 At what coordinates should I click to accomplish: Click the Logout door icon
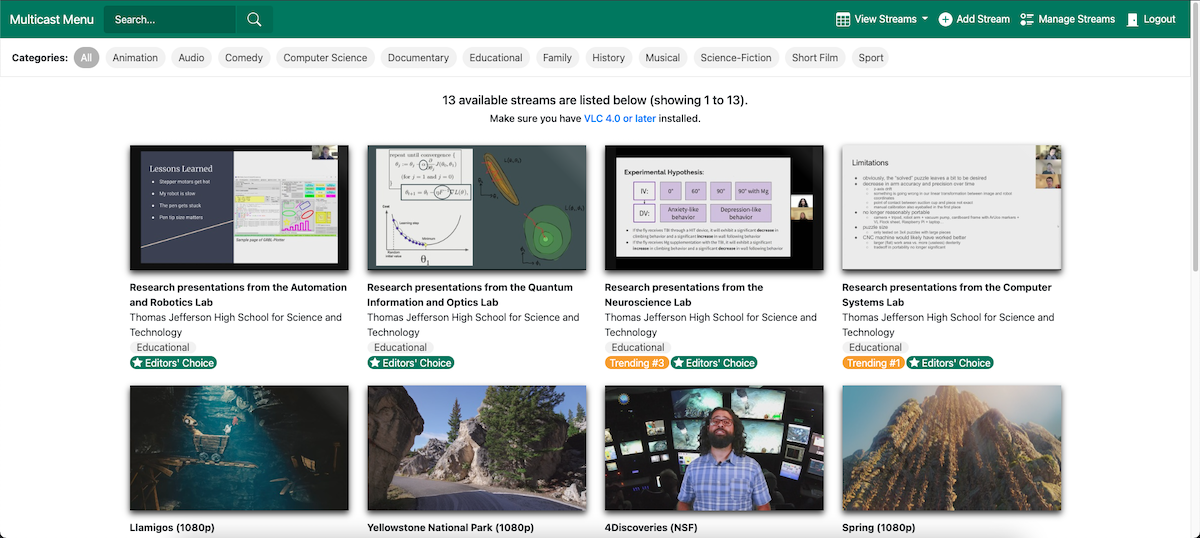1132,19
